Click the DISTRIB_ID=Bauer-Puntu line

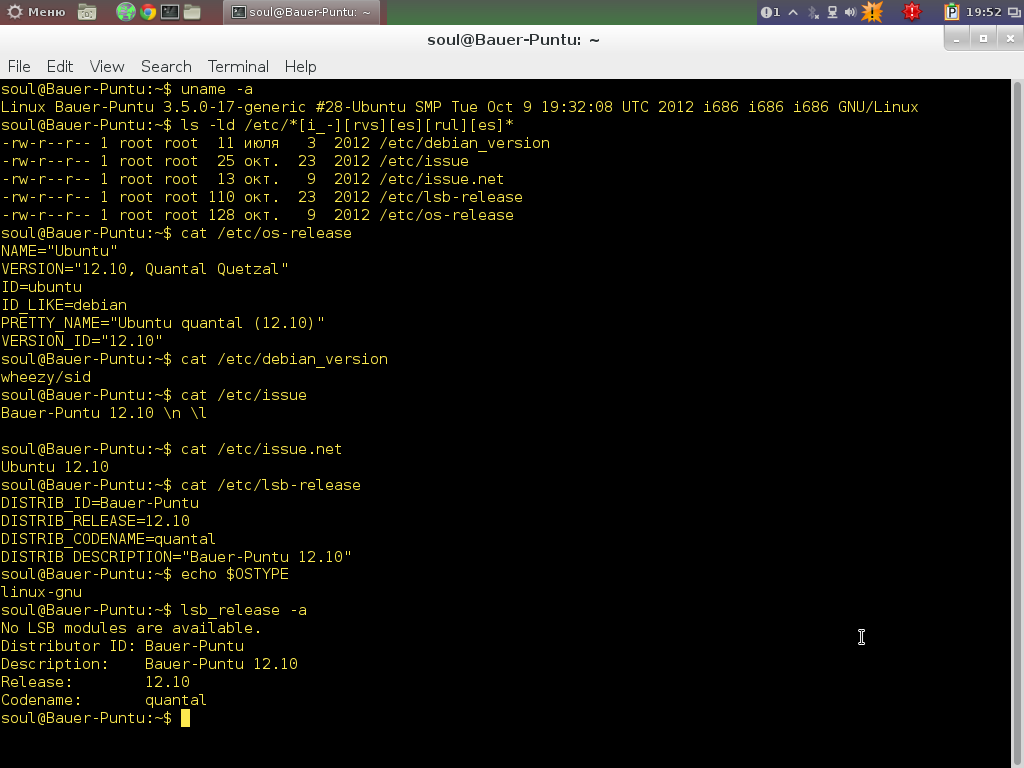(x=100, y=503)
